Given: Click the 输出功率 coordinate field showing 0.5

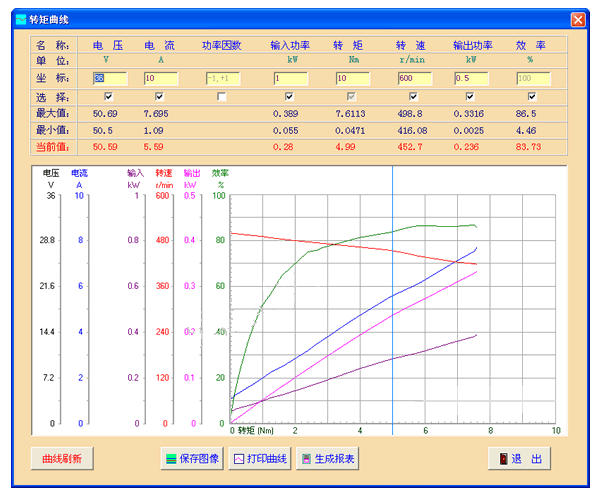Looking at the screenshot, I should (x=473, y=78).
